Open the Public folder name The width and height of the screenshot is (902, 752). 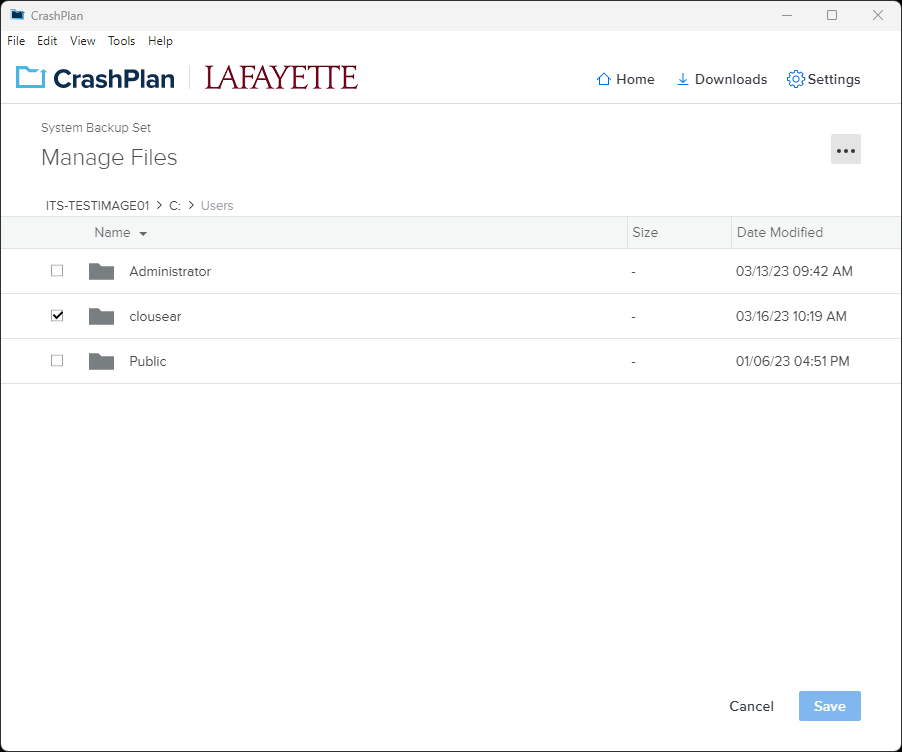pos(148,361)
